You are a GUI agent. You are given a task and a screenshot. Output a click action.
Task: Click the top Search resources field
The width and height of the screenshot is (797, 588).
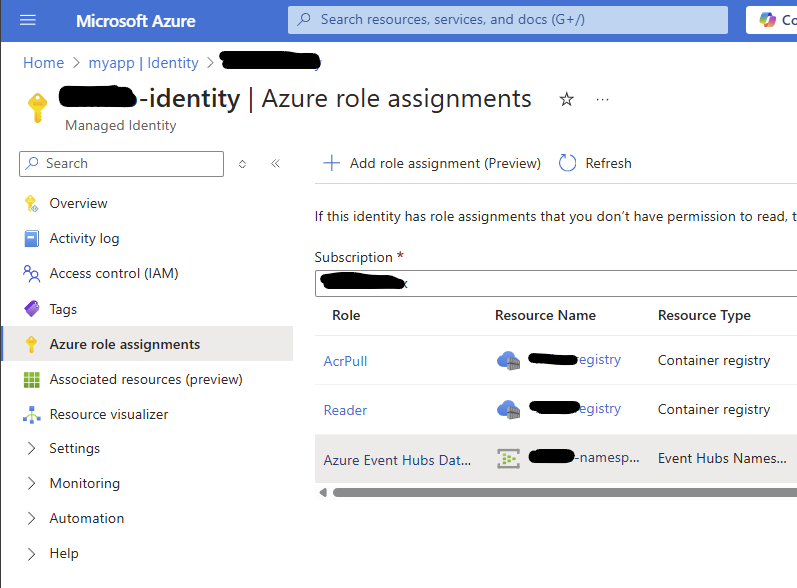(508, 20)
